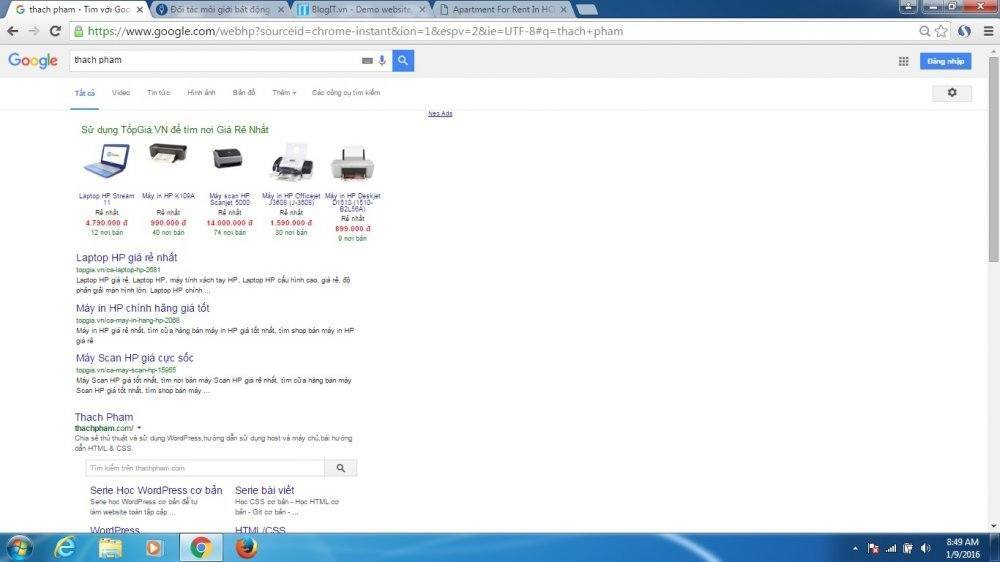Bookmark this page with the star icon
1000x562 pixels.
pos(941,31)
